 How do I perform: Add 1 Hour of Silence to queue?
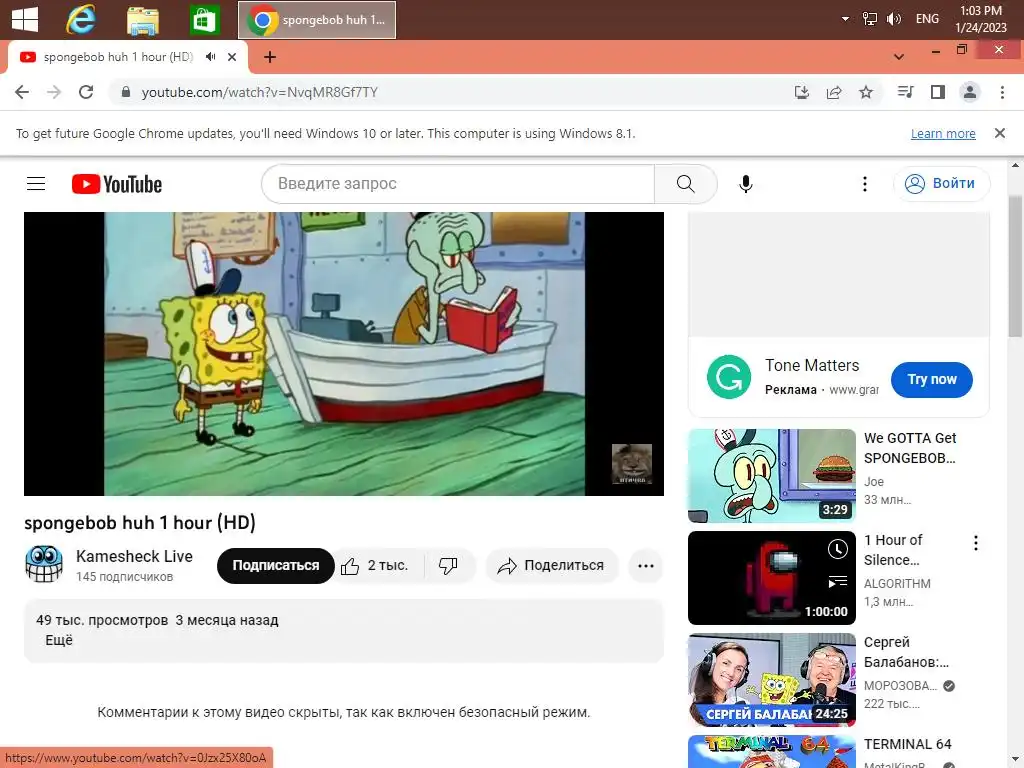[837, 581]
